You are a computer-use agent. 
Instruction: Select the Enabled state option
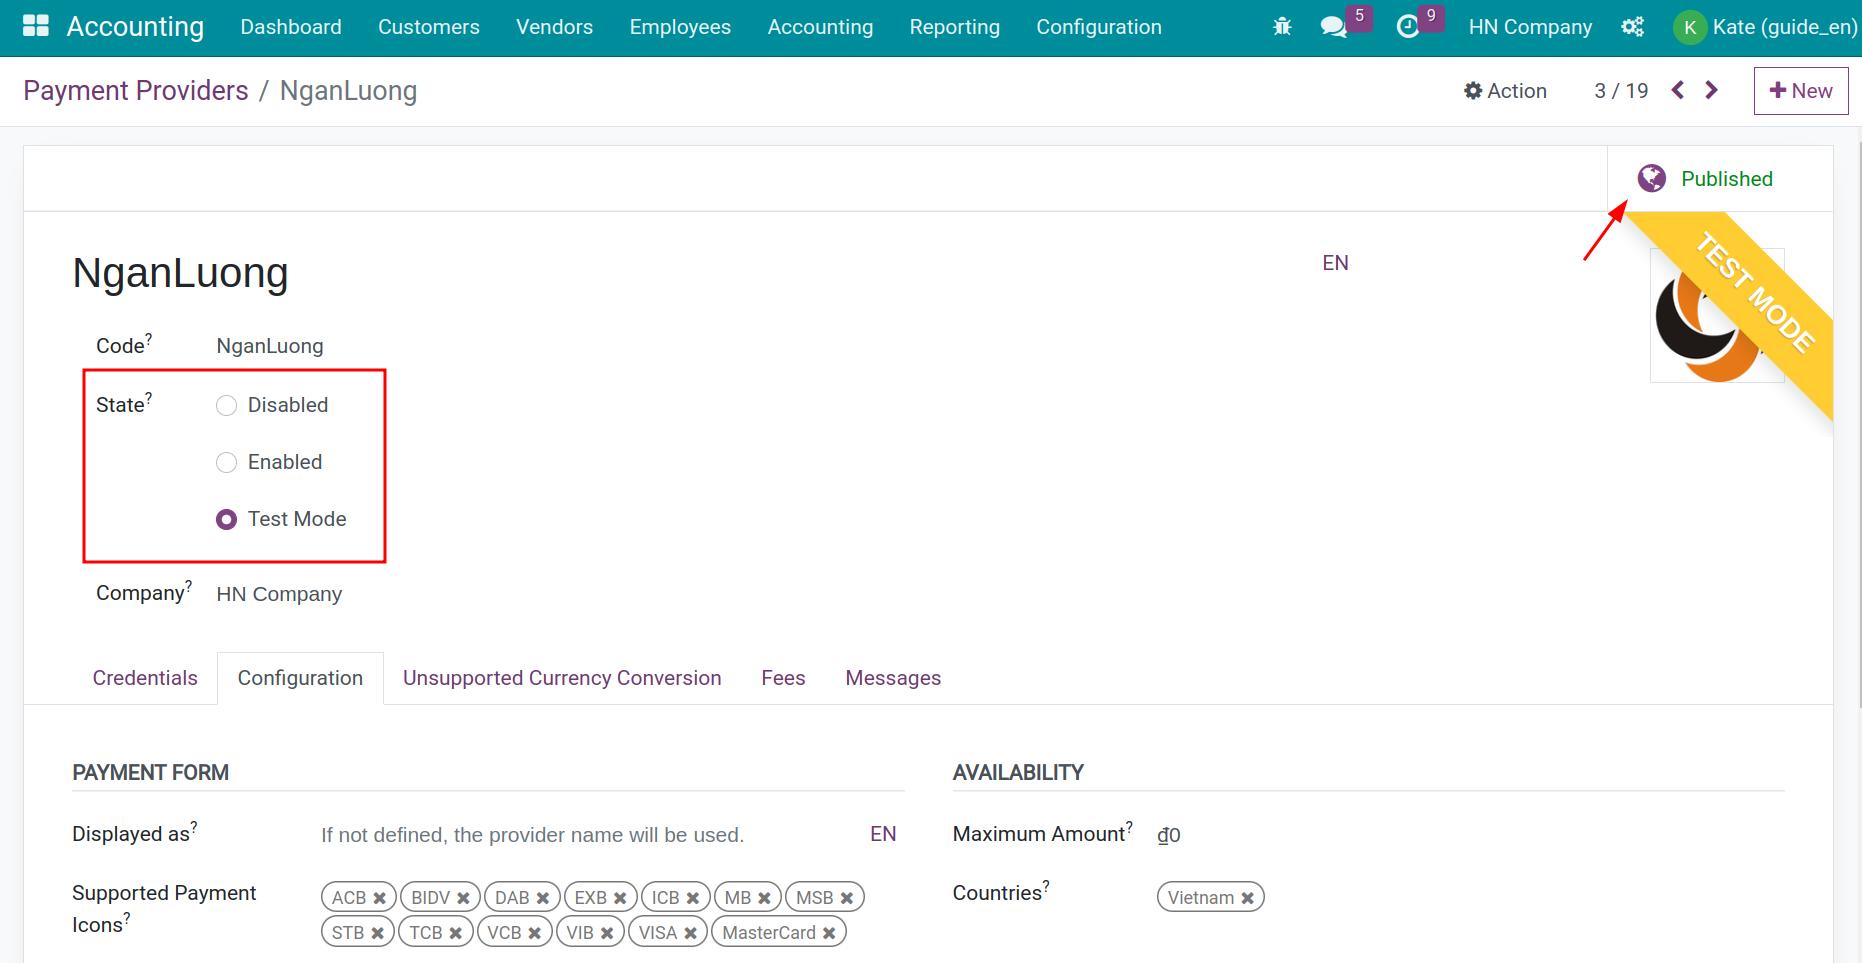[x=227, y=462]
